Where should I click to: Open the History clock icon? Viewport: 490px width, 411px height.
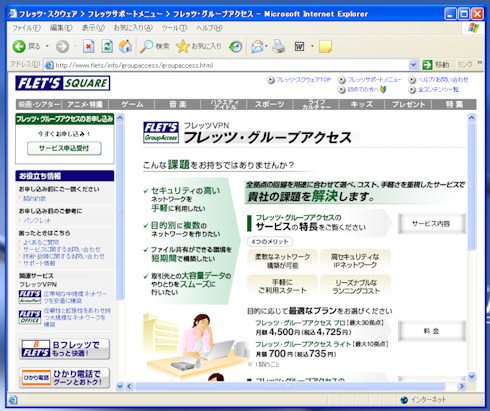pos(236,46)
